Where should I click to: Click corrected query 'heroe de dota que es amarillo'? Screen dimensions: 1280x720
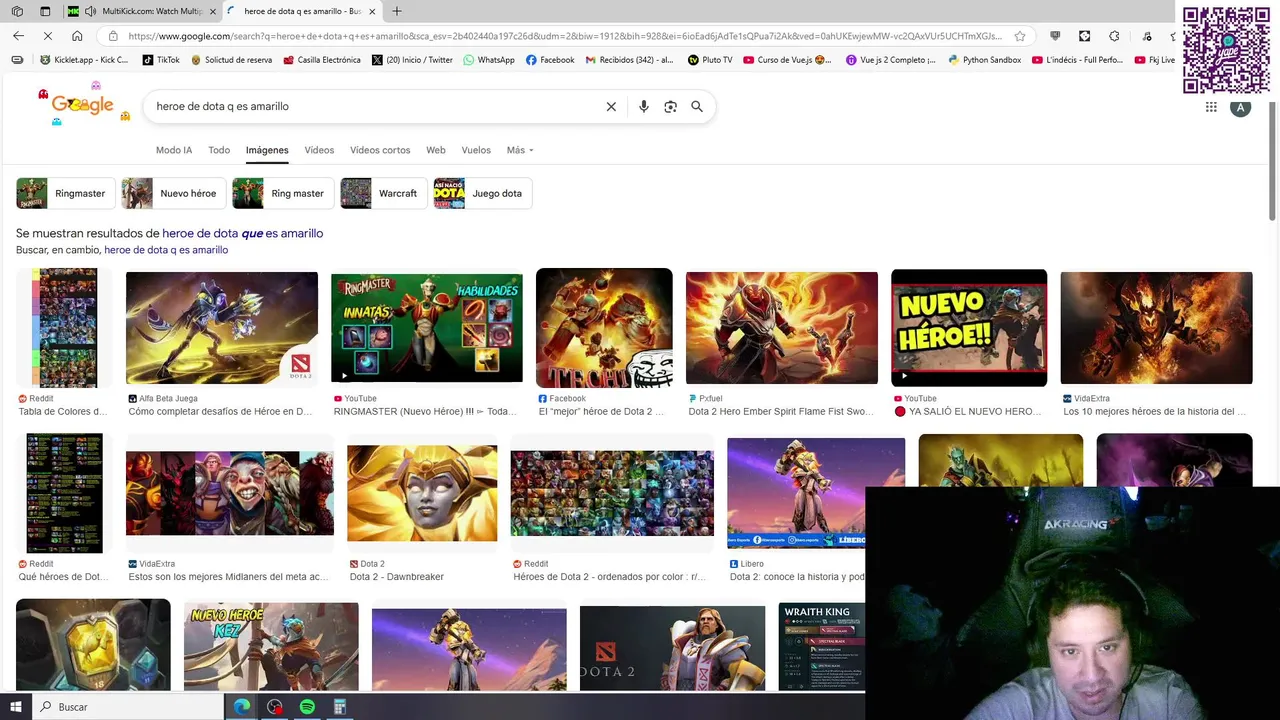coord(243,233)
